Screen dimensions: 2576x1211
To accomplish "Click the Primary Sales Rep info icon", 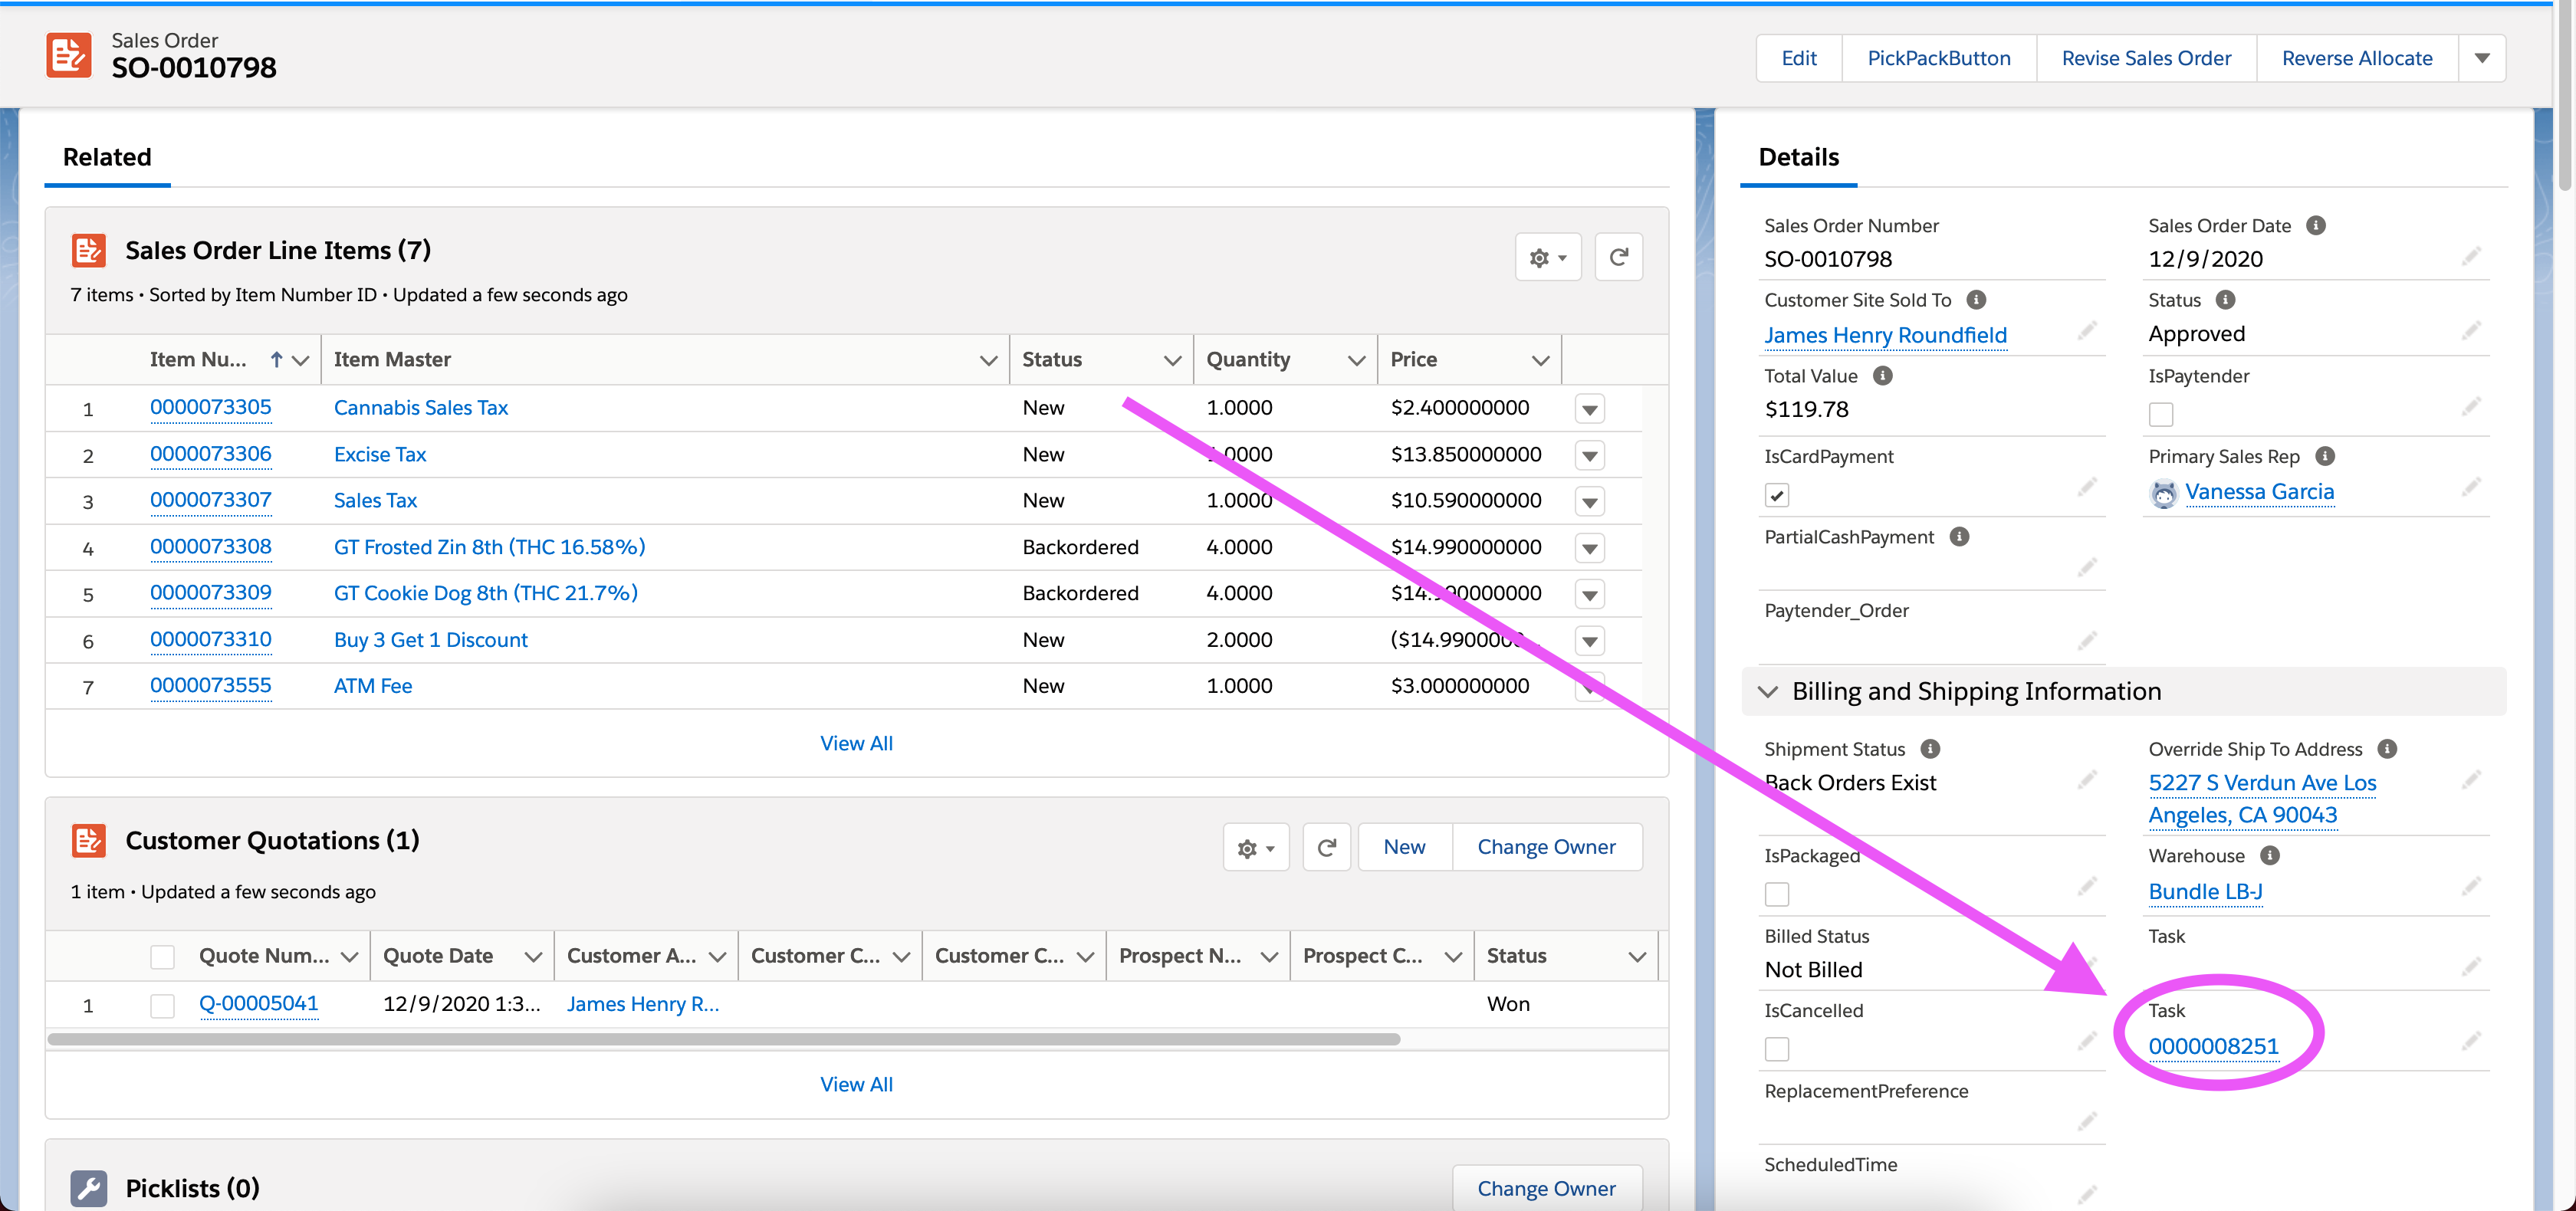I will [x=2325, y=456].
